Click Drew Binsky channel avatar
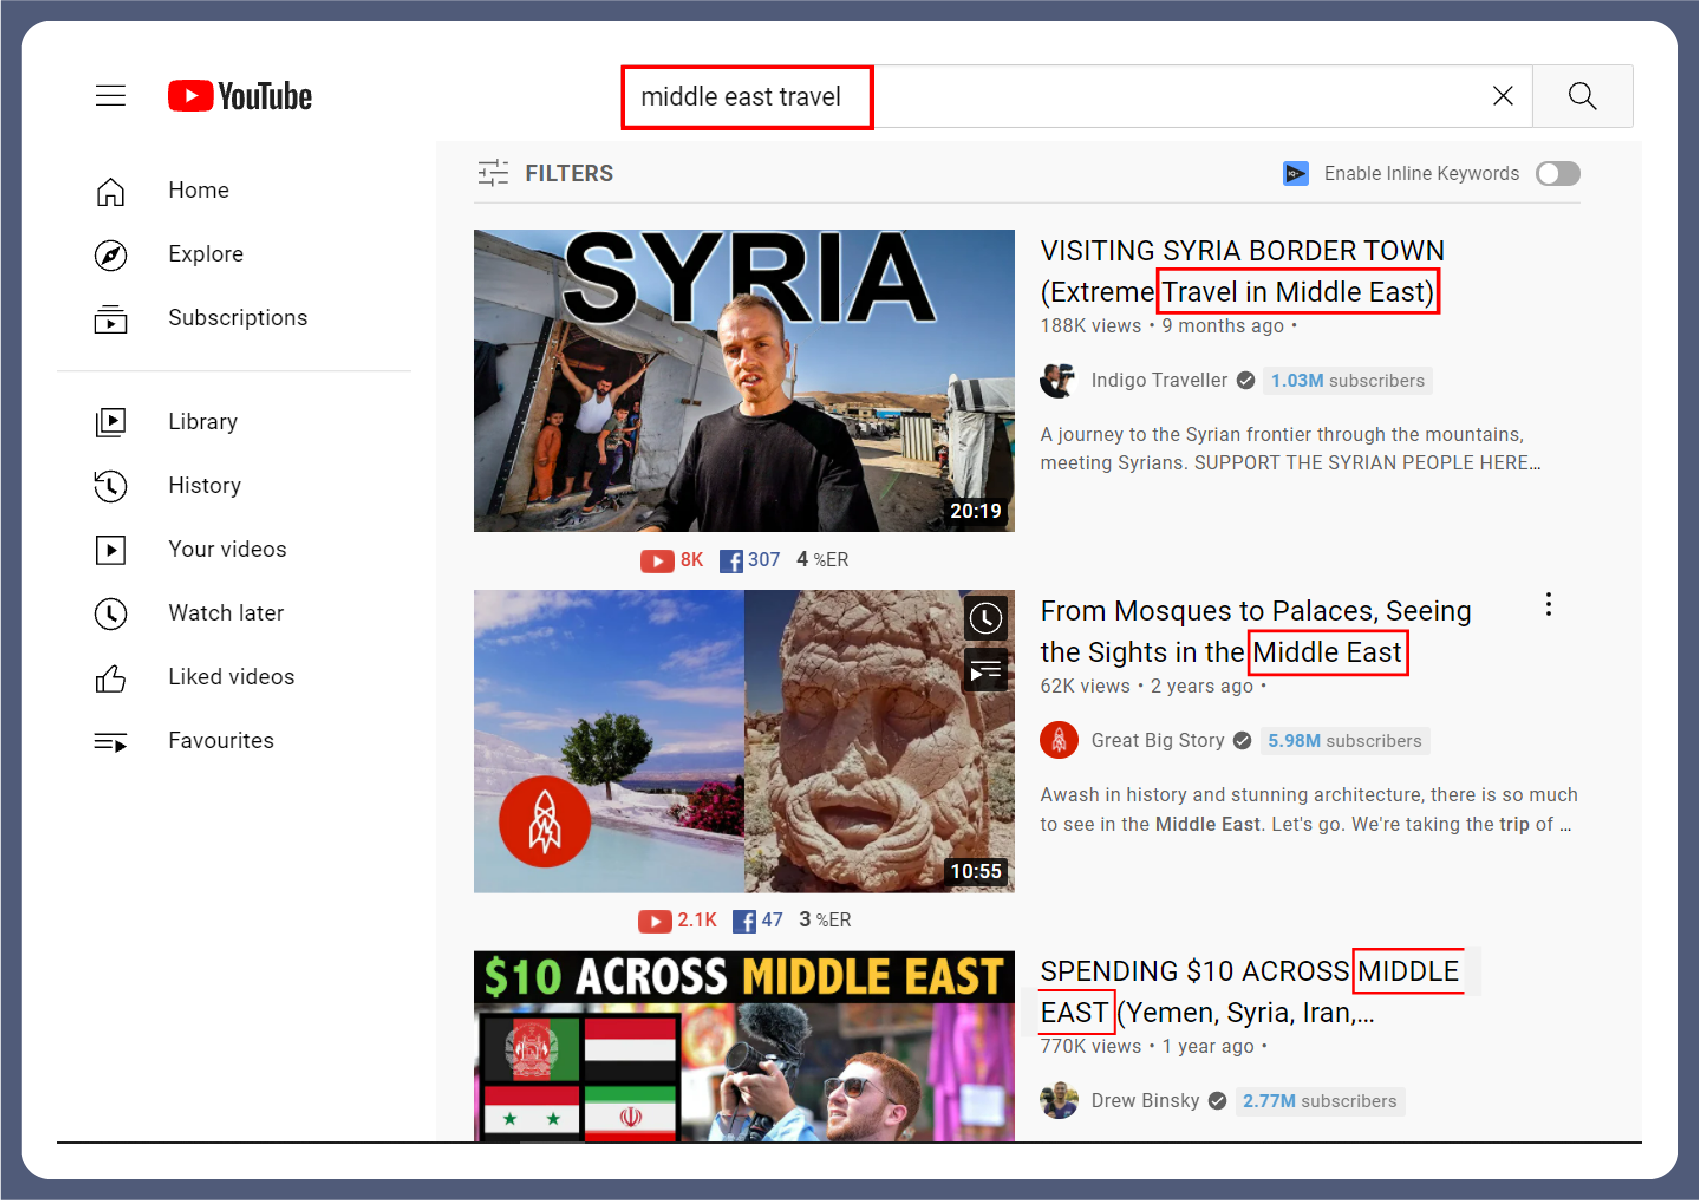 (1059, 1100)
